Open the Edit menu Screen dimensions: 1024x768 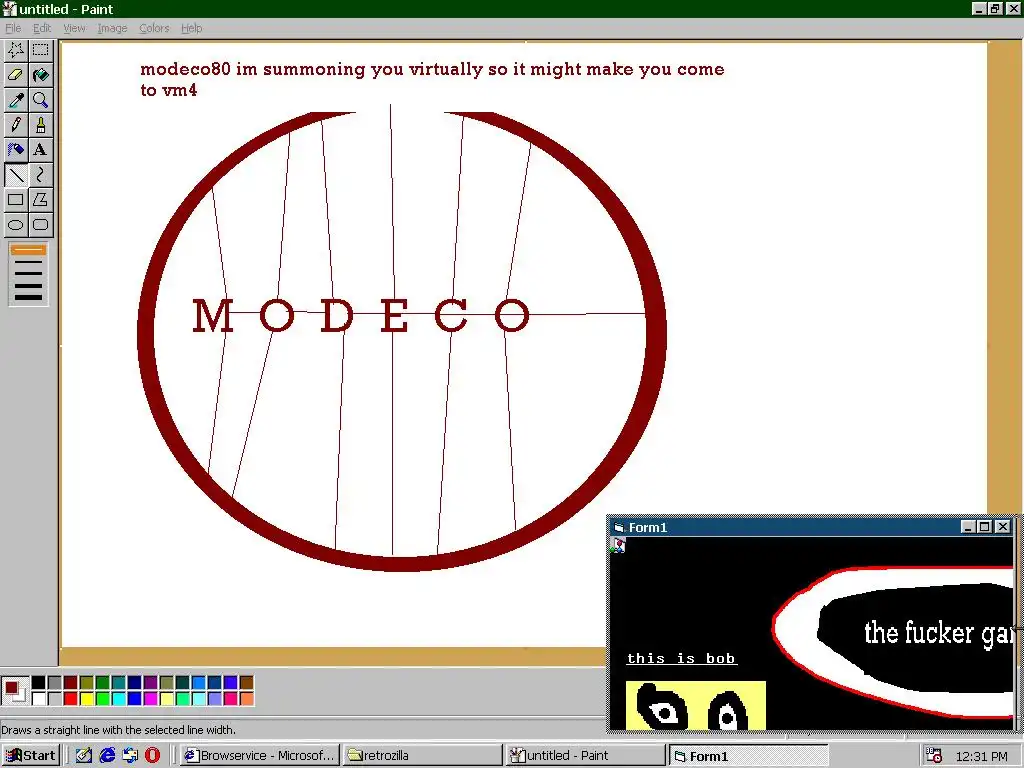click(x=42, y=28)
